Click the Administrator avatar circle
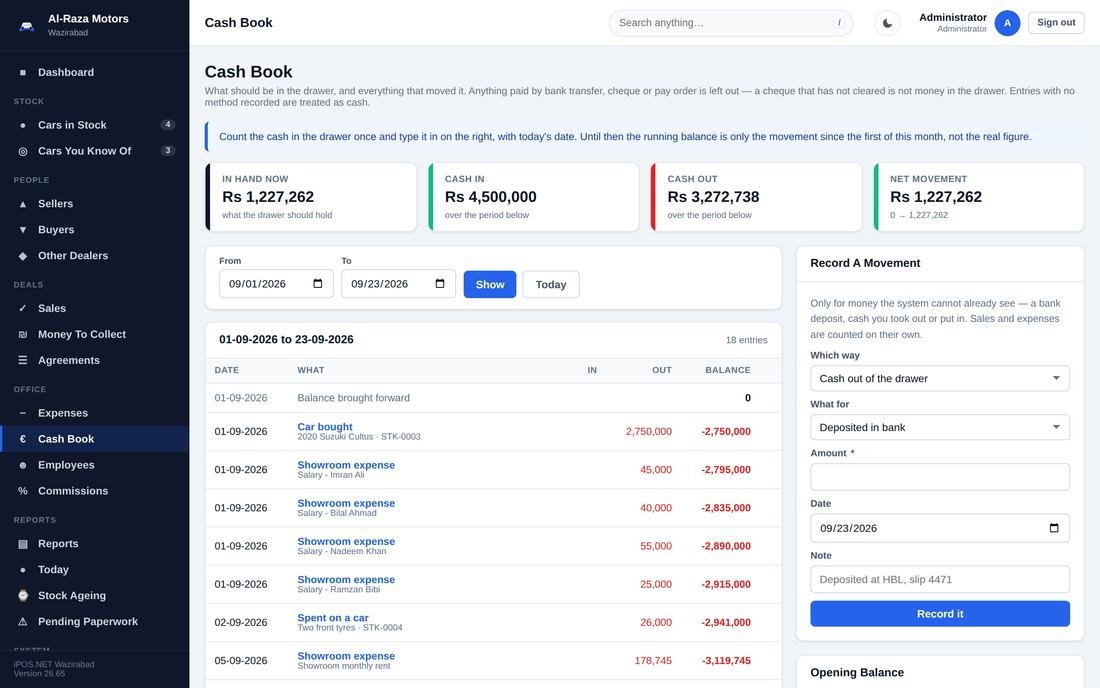Viewport: 1100px width, 688px height. click(1007, 22)
